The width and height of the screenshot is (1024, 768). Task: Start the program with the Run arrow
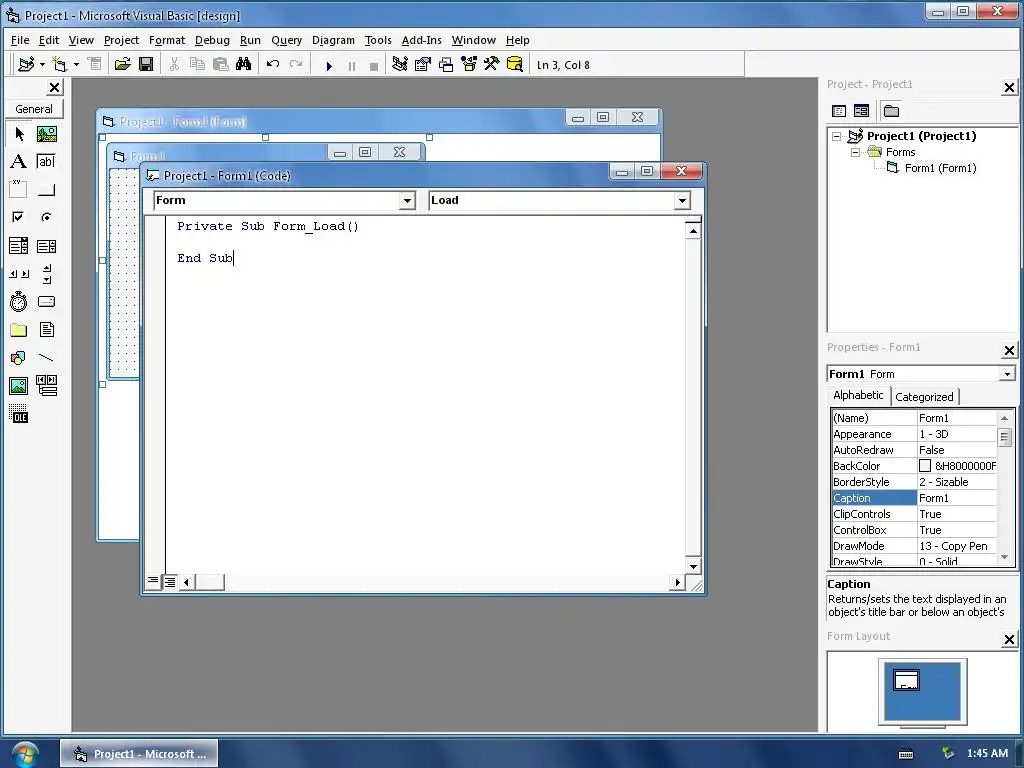329,65
